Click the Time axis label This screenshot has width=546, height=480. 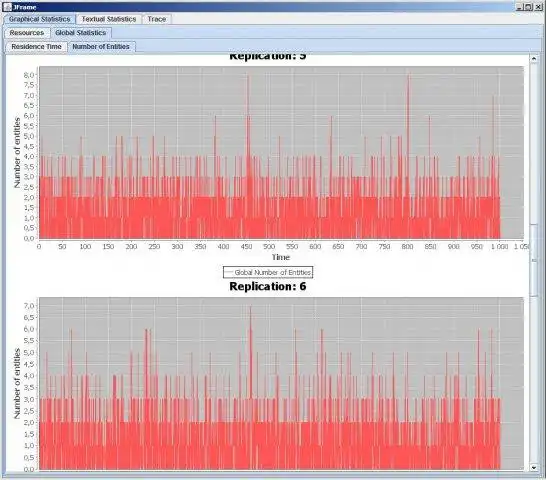click(281, 257)
